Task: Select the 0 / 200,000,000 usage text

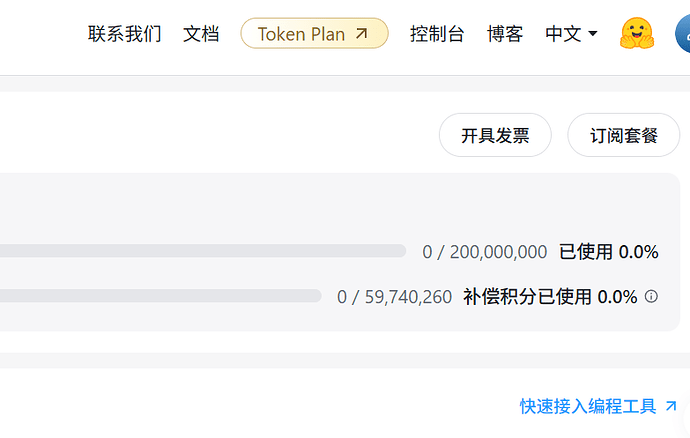Action: pyautogui.click(x=484, y=252)
